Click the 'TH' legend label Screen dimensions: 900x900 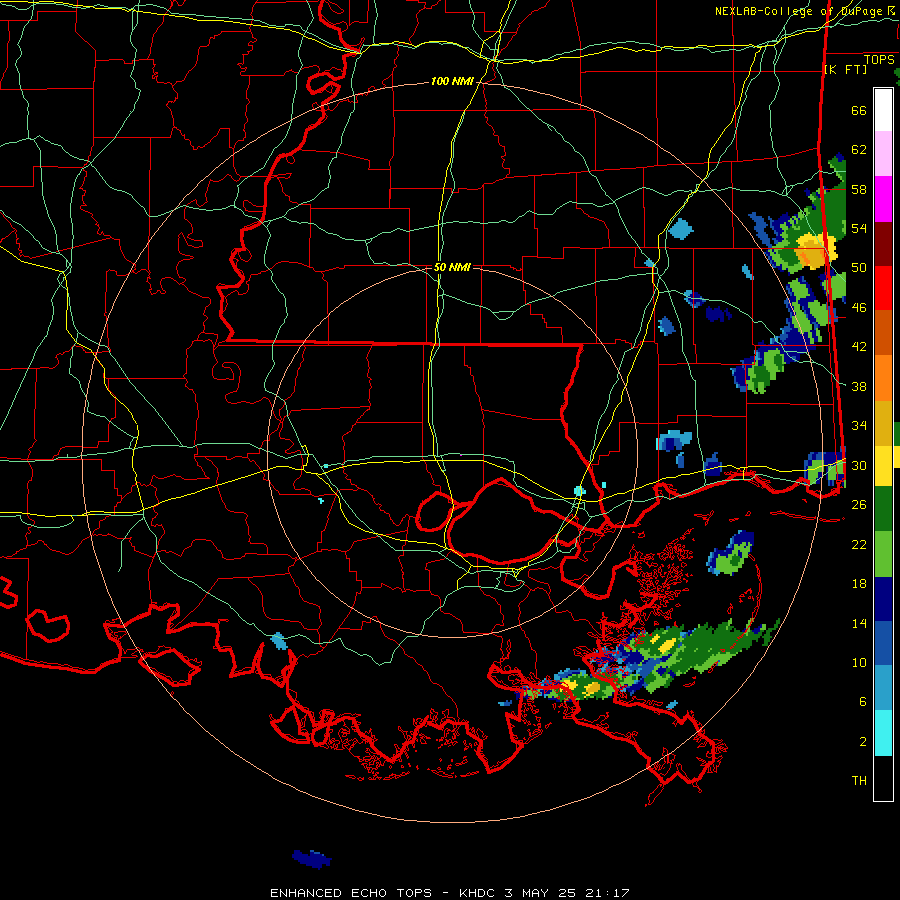click(x=859, y=781)
